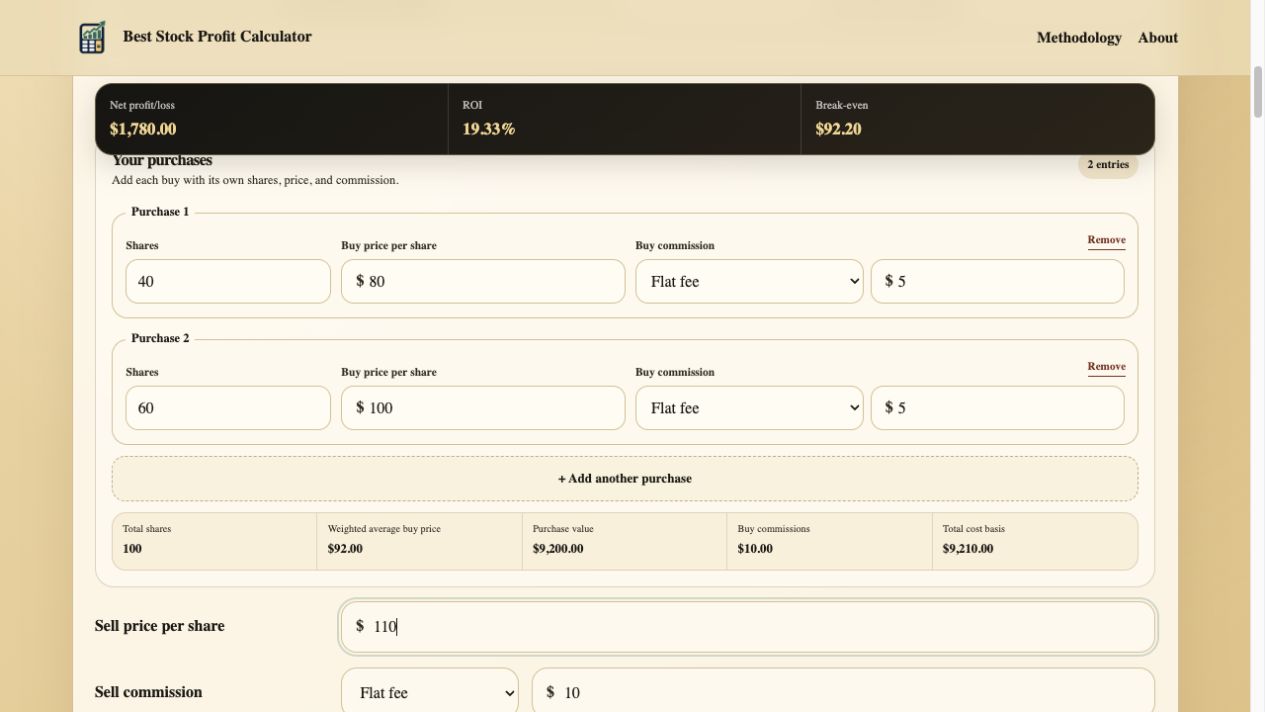Click the 'Purchase 2' legend label
The width and height of the screenshot is (1265, 712).
click(x=160, y=338)
